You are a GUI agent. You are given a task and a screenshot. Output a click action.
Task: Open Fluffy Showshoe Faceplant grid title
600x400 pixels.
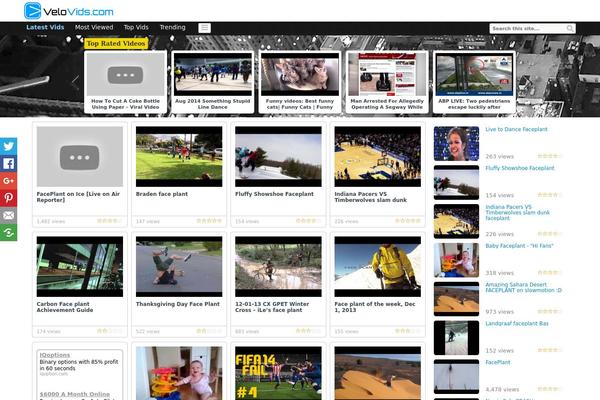tap(274, 194)
